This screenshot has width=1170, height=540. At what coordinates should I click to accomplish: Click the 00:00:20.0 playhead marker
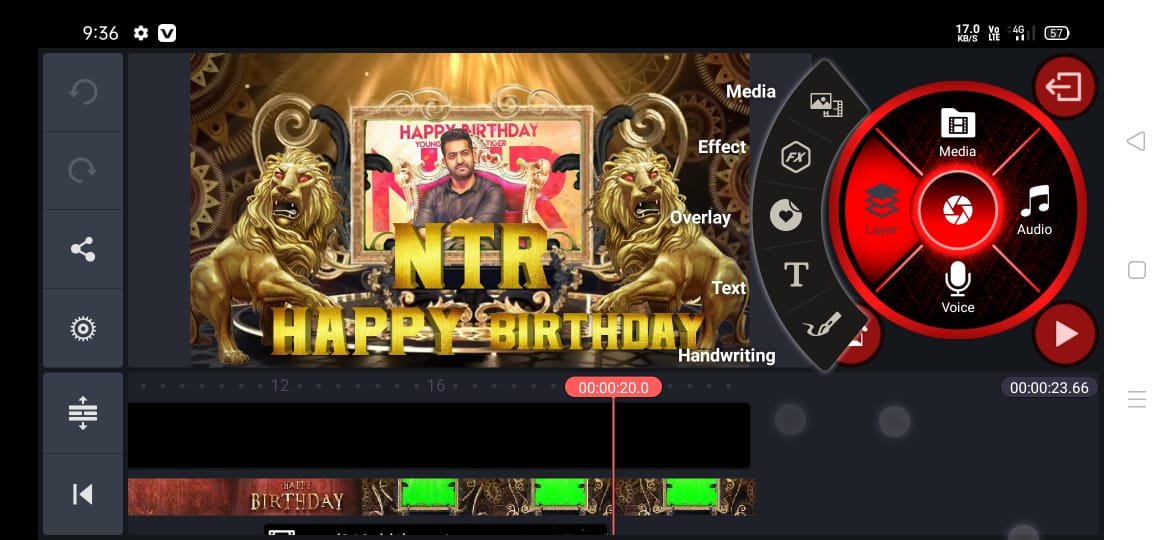[x=613, y=388]
